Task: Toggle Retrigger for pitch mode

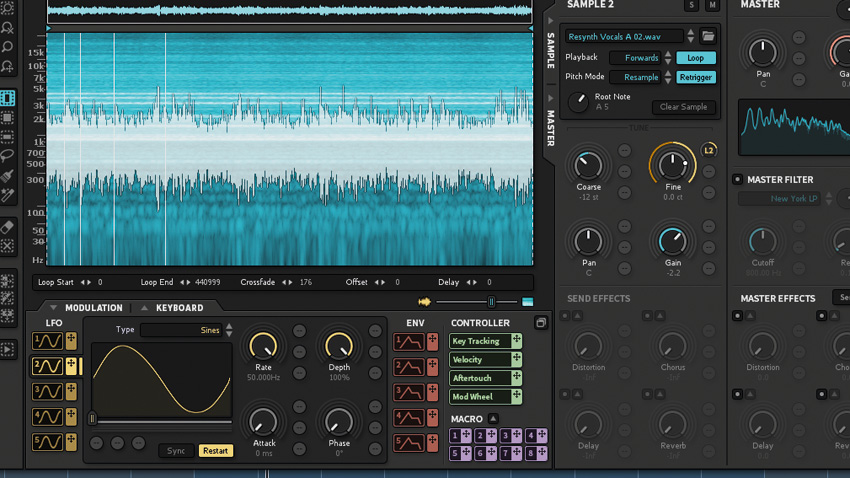Action: pos(695,77)
